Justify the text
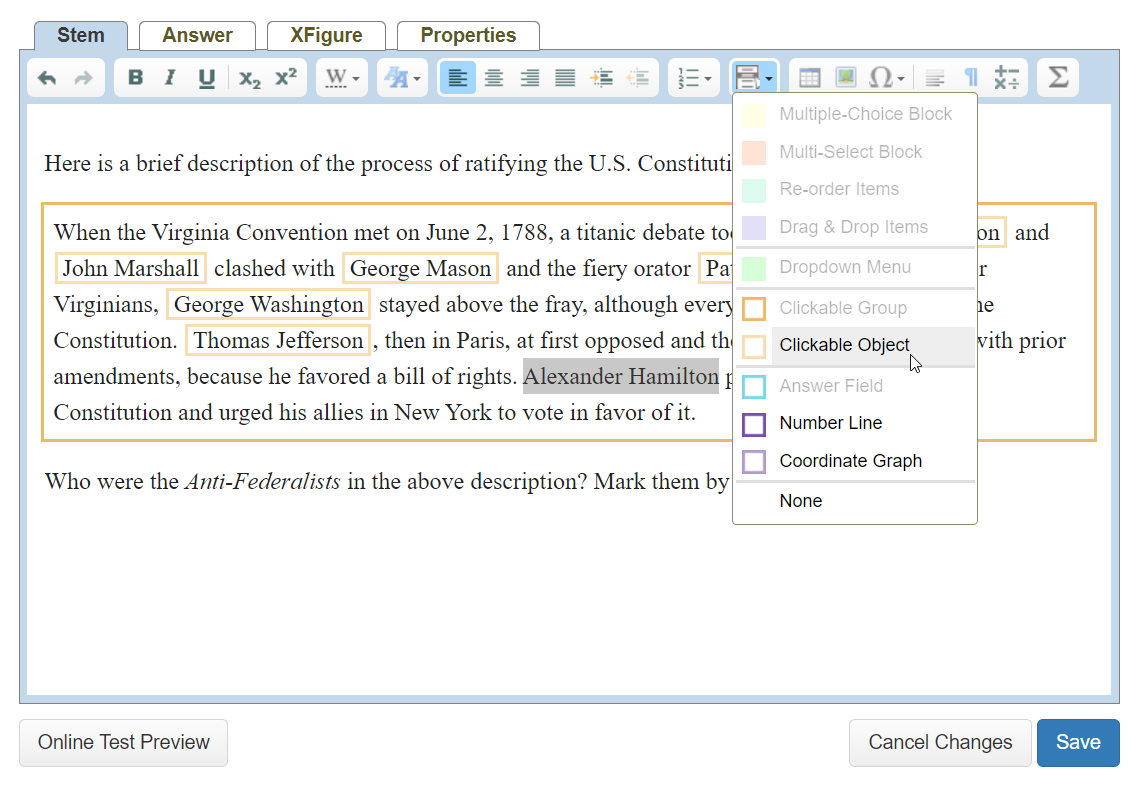Image resolution: width=1140 pixels, height=791 pixels. [565, 78]
